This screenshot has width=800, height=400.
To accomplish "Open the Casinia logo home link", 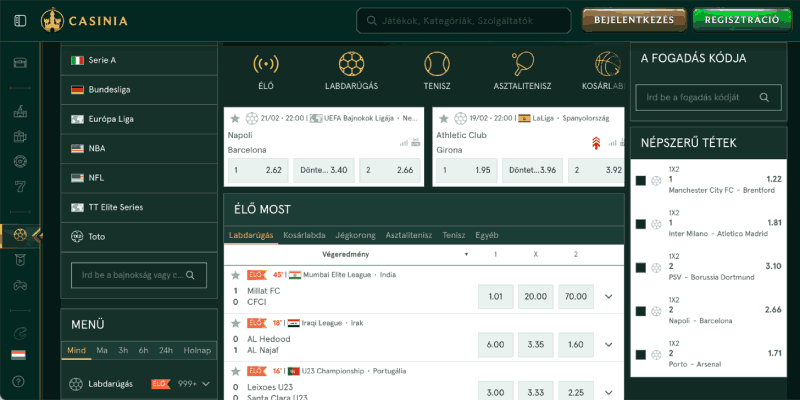I will [x=84, y=20].
